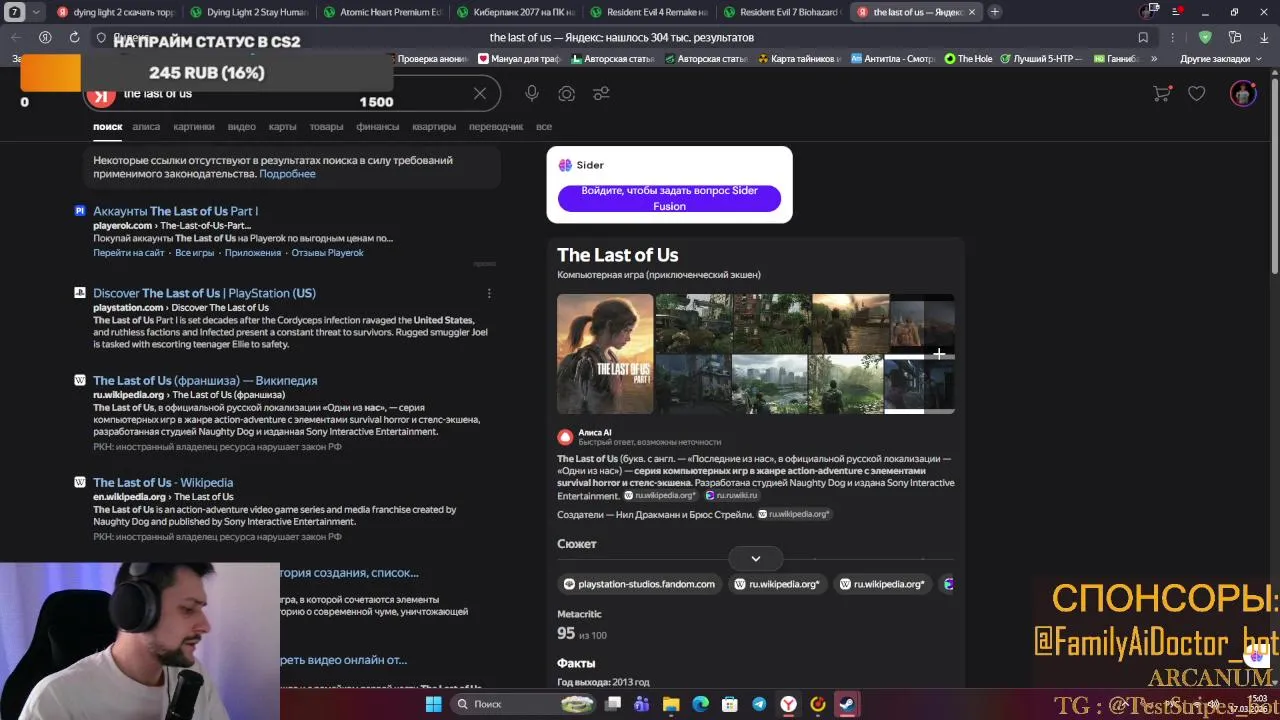Clear the search query with X
The width and height of the screenshot is (1280, 720).
[x=480, y=93]
